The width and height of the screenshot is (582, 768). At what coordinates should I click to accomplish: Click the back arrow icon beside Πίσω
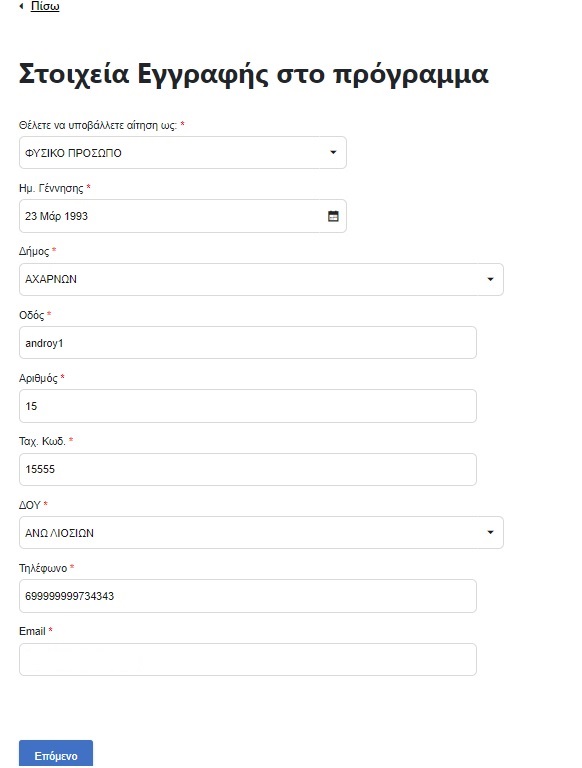(21, 6)
